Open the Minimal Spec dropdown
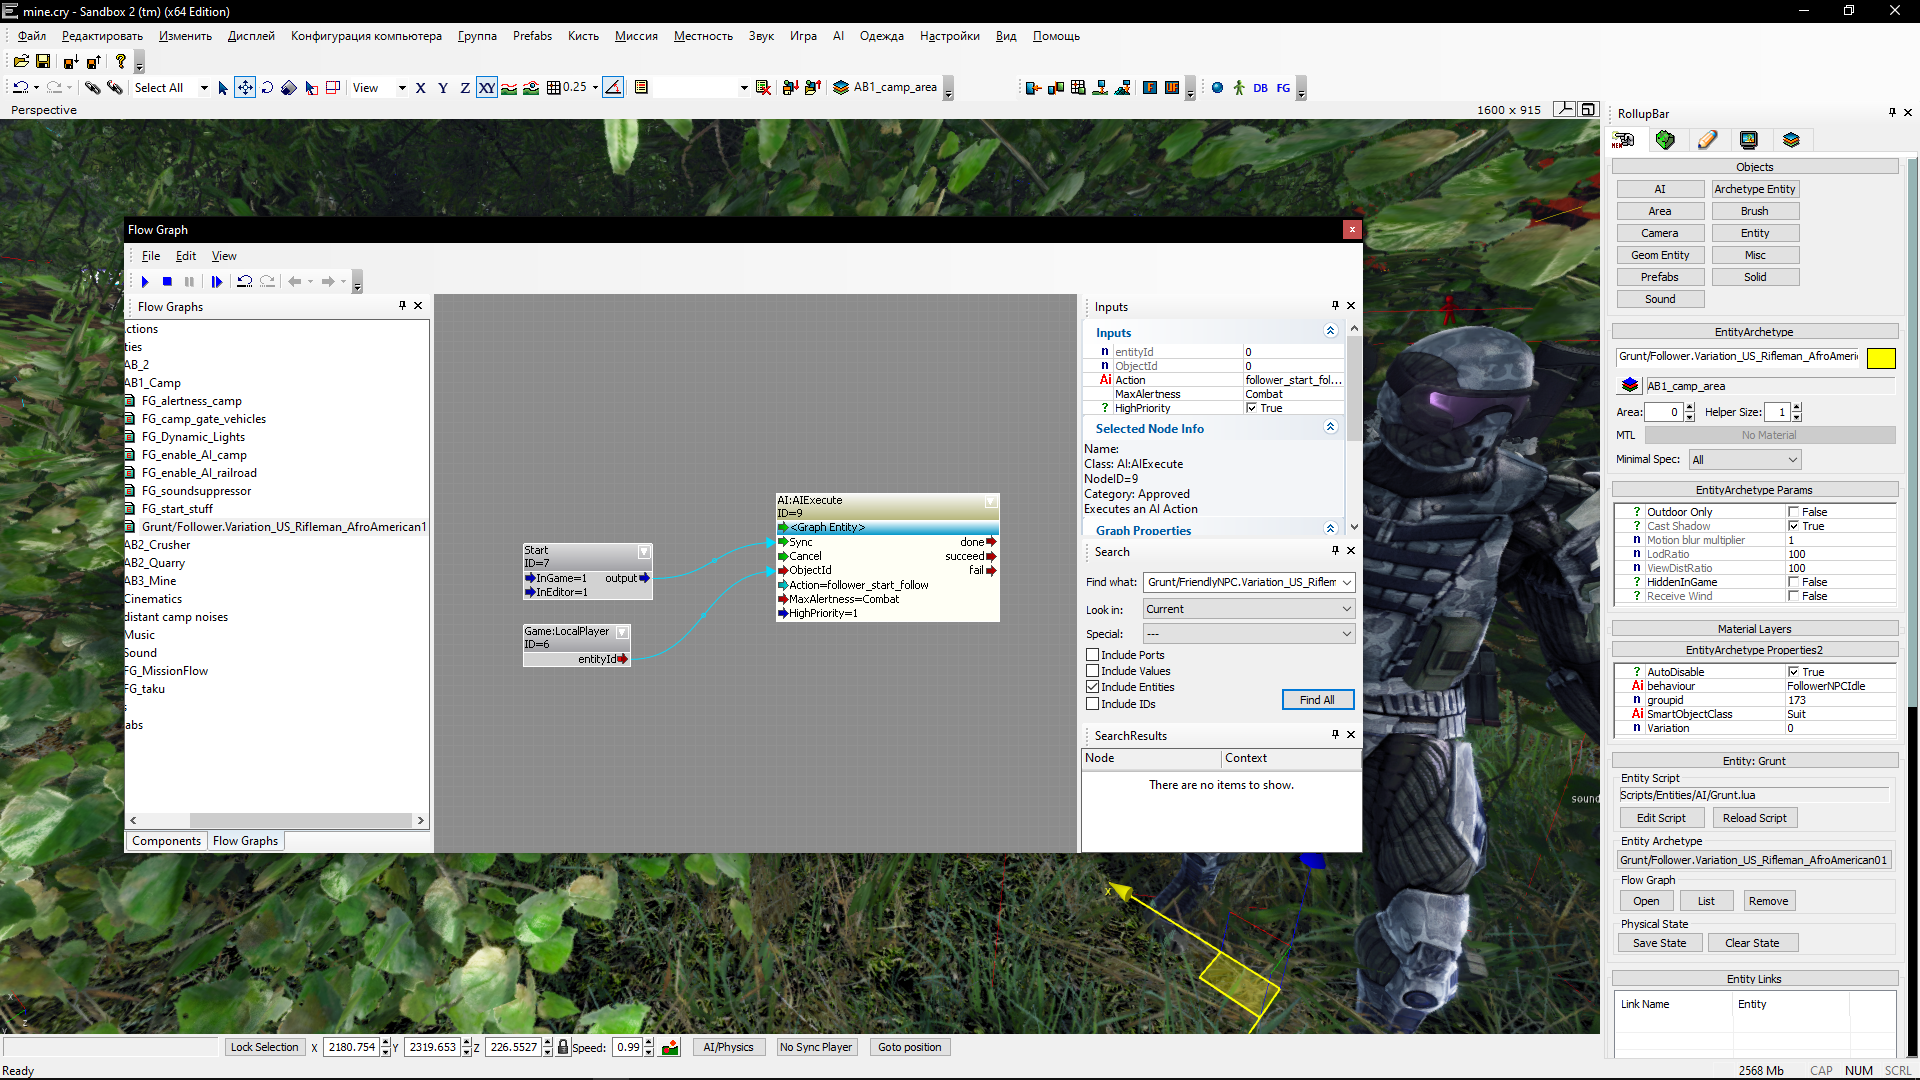1920x1080 pixels. point(1744,460)
